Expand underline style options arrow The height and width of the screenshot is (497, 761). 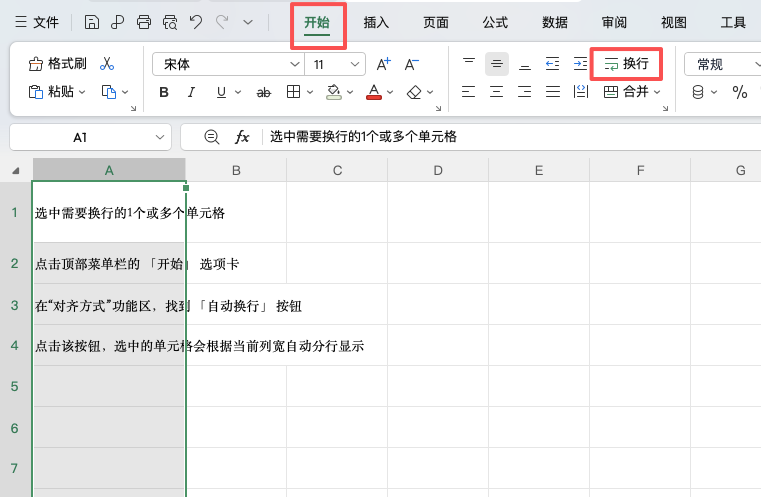click(x=238, y=92)
